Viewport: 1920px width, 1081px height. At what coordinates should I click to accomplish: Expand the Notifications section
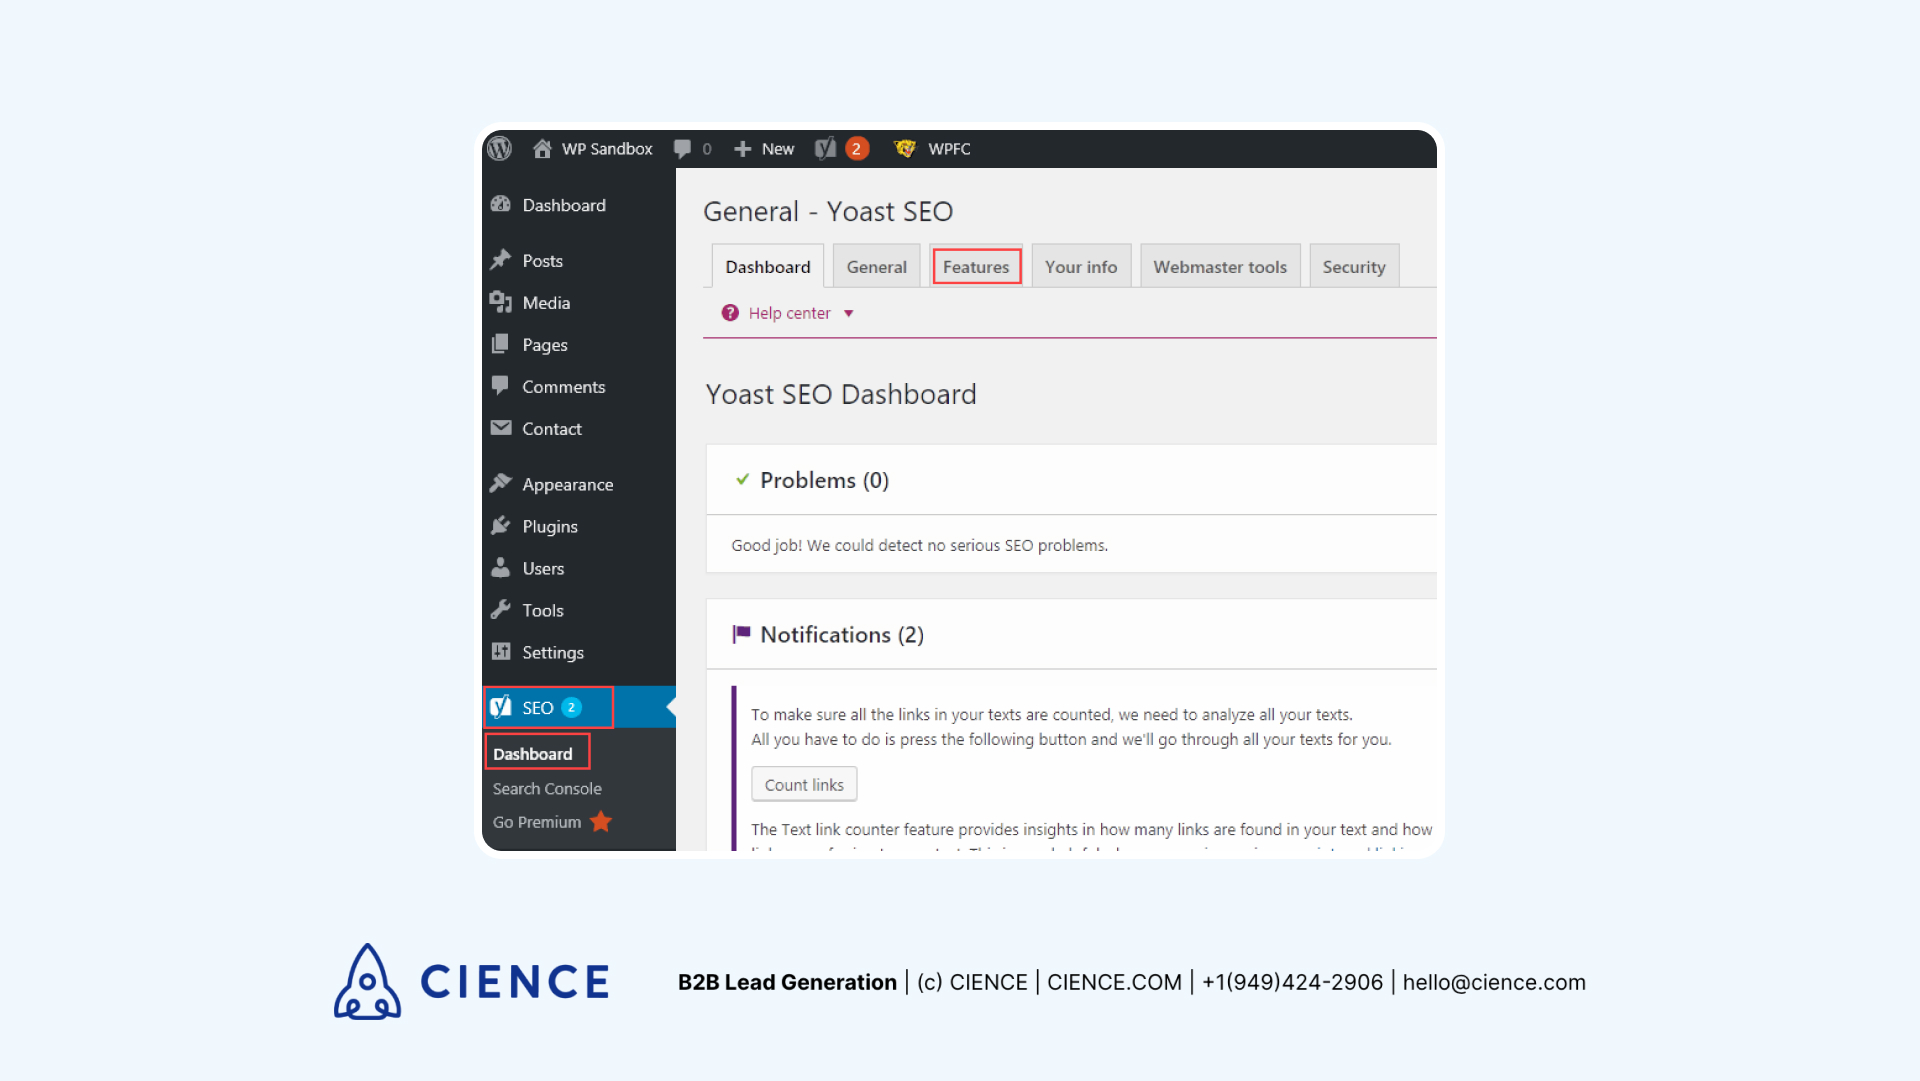coord(840,634)
